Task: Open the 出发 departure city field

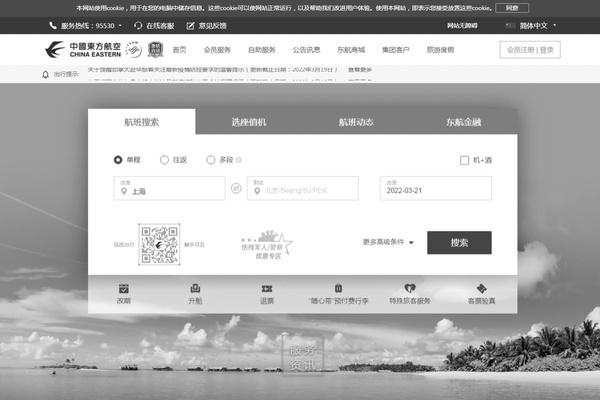Action: 168,189
